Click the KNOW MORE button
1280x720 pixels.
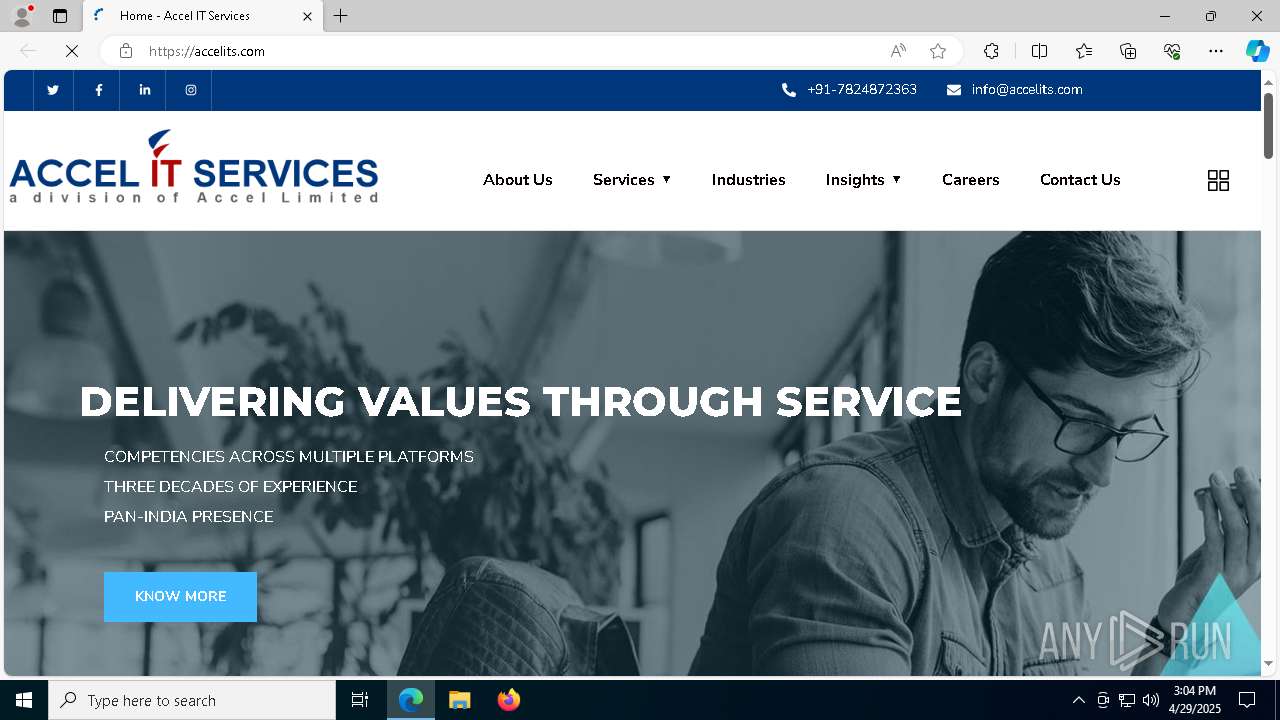click(x=180, y=597)
